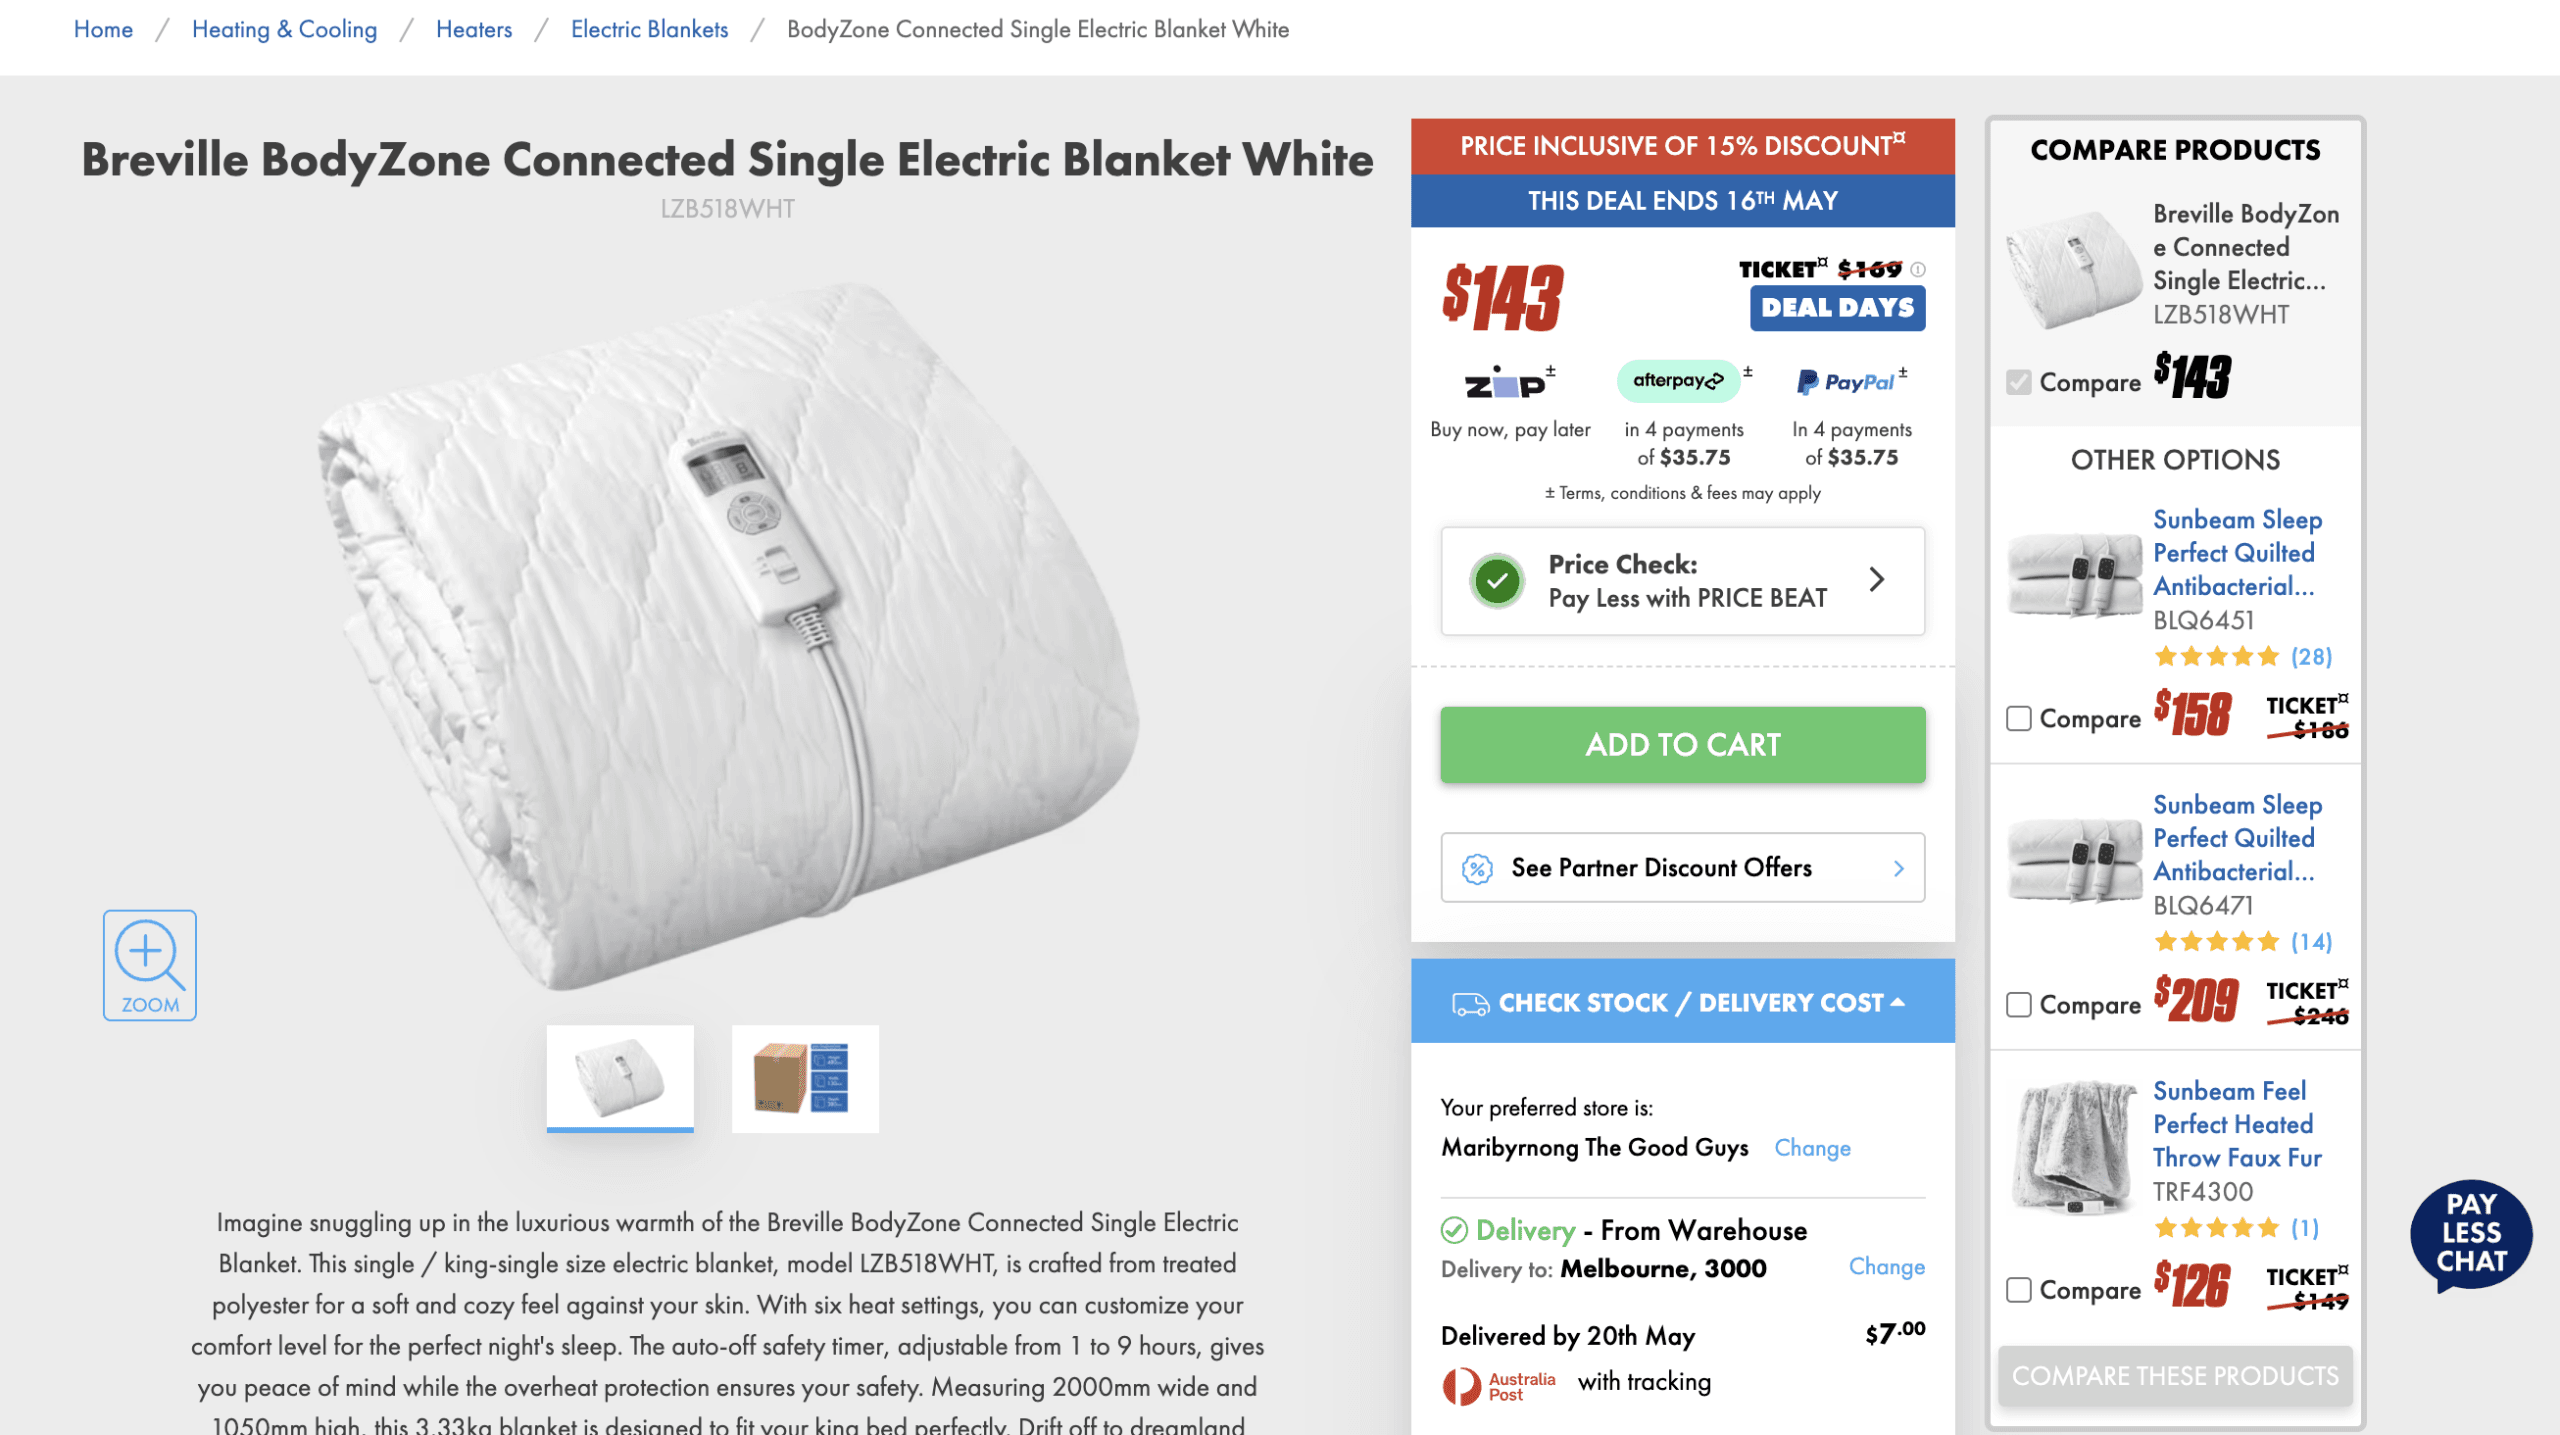
Task: Expand See Partner Discount Offers arrow
Action: coord(1898,869)
